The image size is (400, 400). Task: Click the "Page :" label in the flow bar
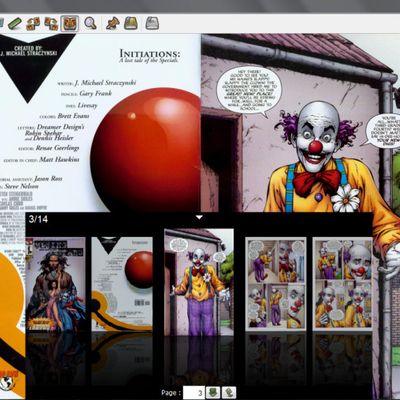pos(171,393)
